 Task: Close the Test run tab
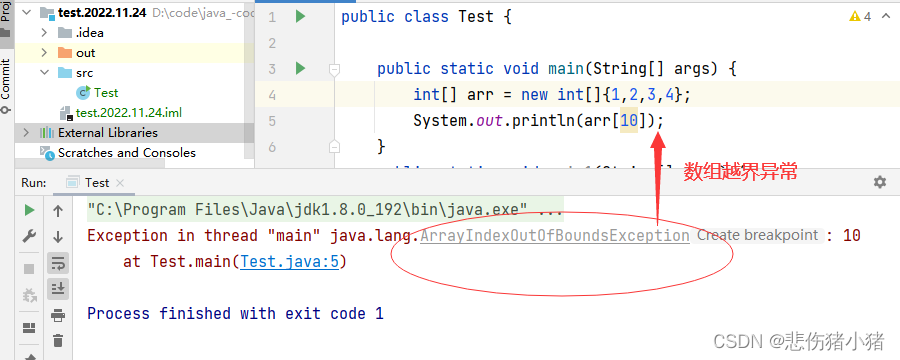[x=119, y=183]
